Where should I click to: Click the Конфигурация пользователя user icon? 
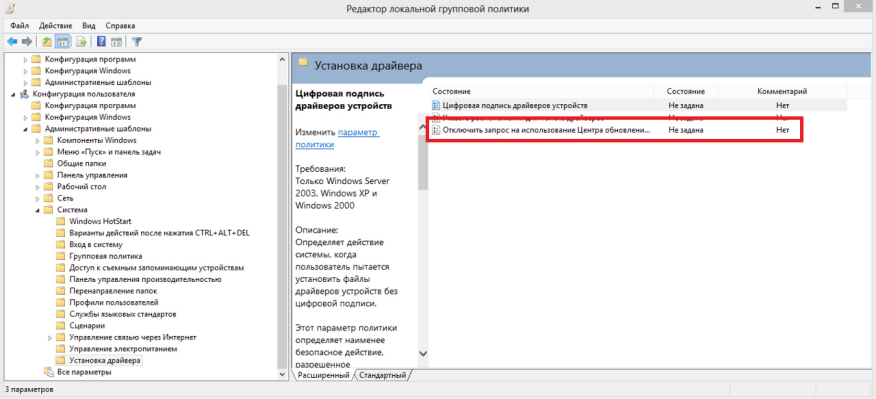25,94
